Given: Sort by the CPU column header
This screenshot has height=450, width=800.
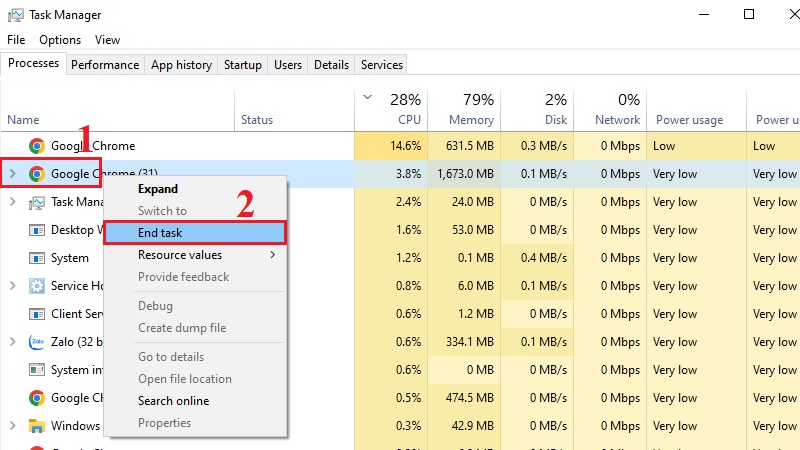Looking at the screenshot, I should pyautogui.click(x=391, y=111).
